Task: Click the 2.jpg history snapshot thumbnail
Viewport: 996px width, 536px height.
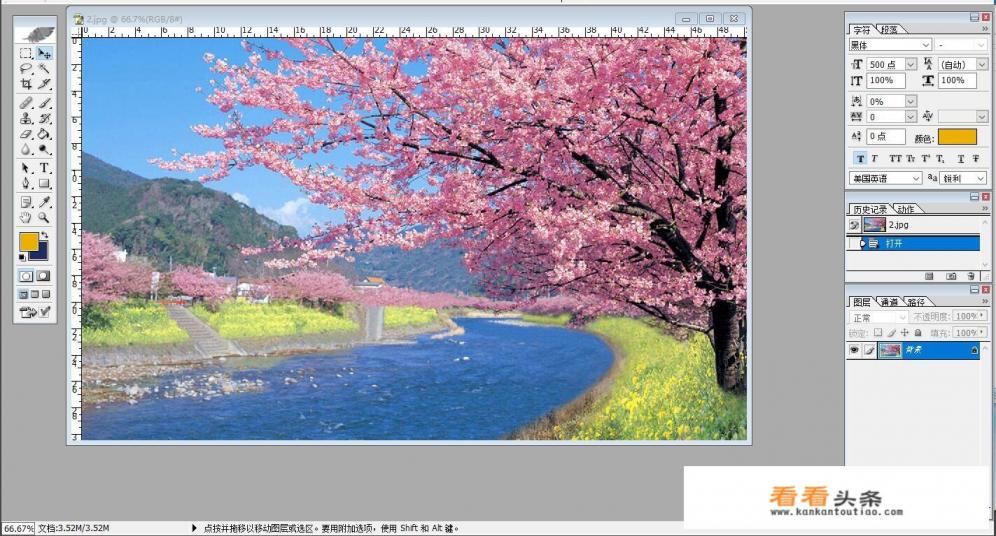Action: tap(874, 225)
